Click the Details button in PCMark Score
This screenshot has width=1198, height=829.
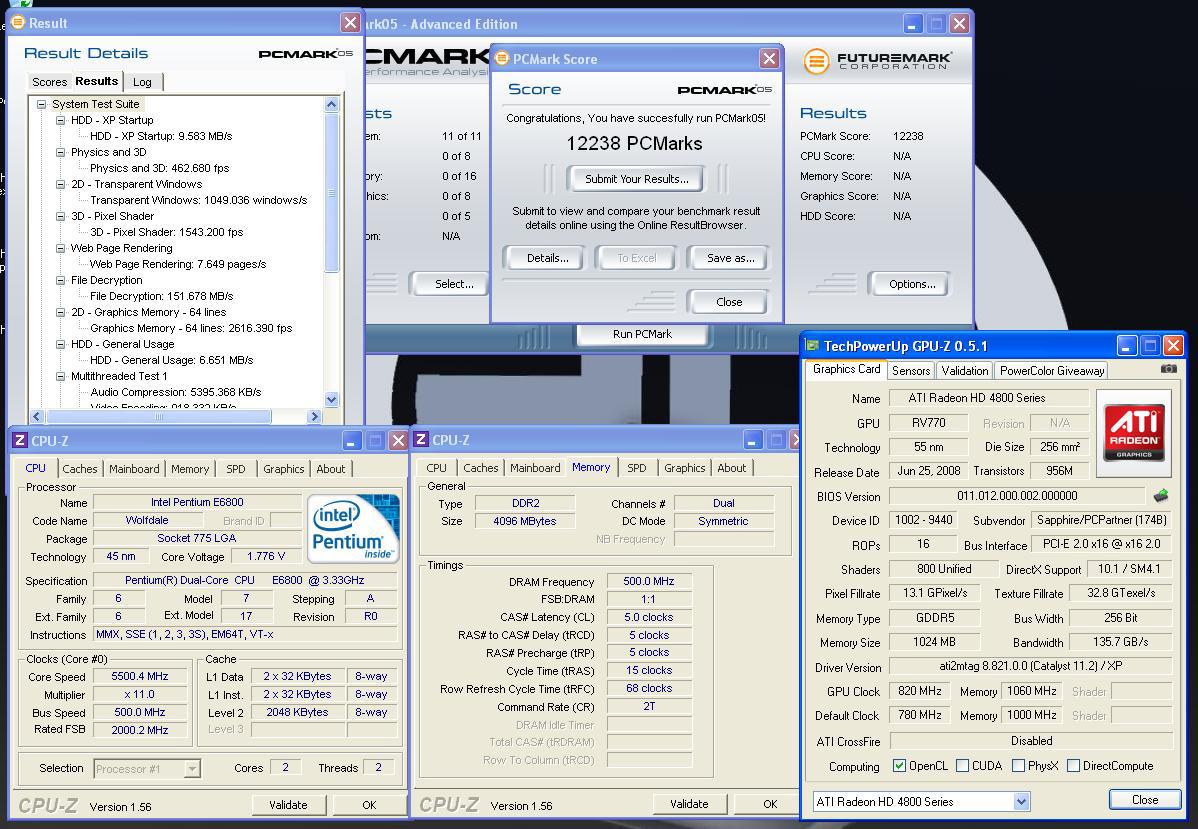(x=547, y=258)
